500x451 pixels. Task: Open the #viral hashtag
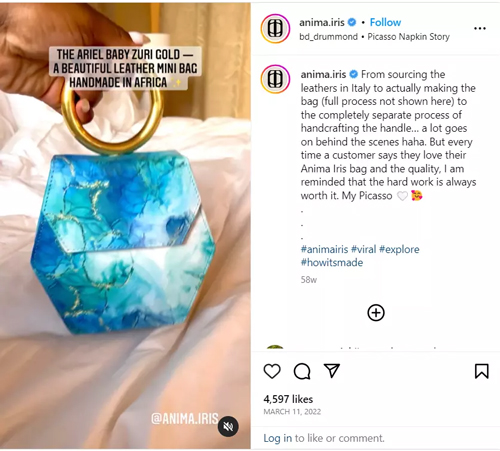[364, 249]
